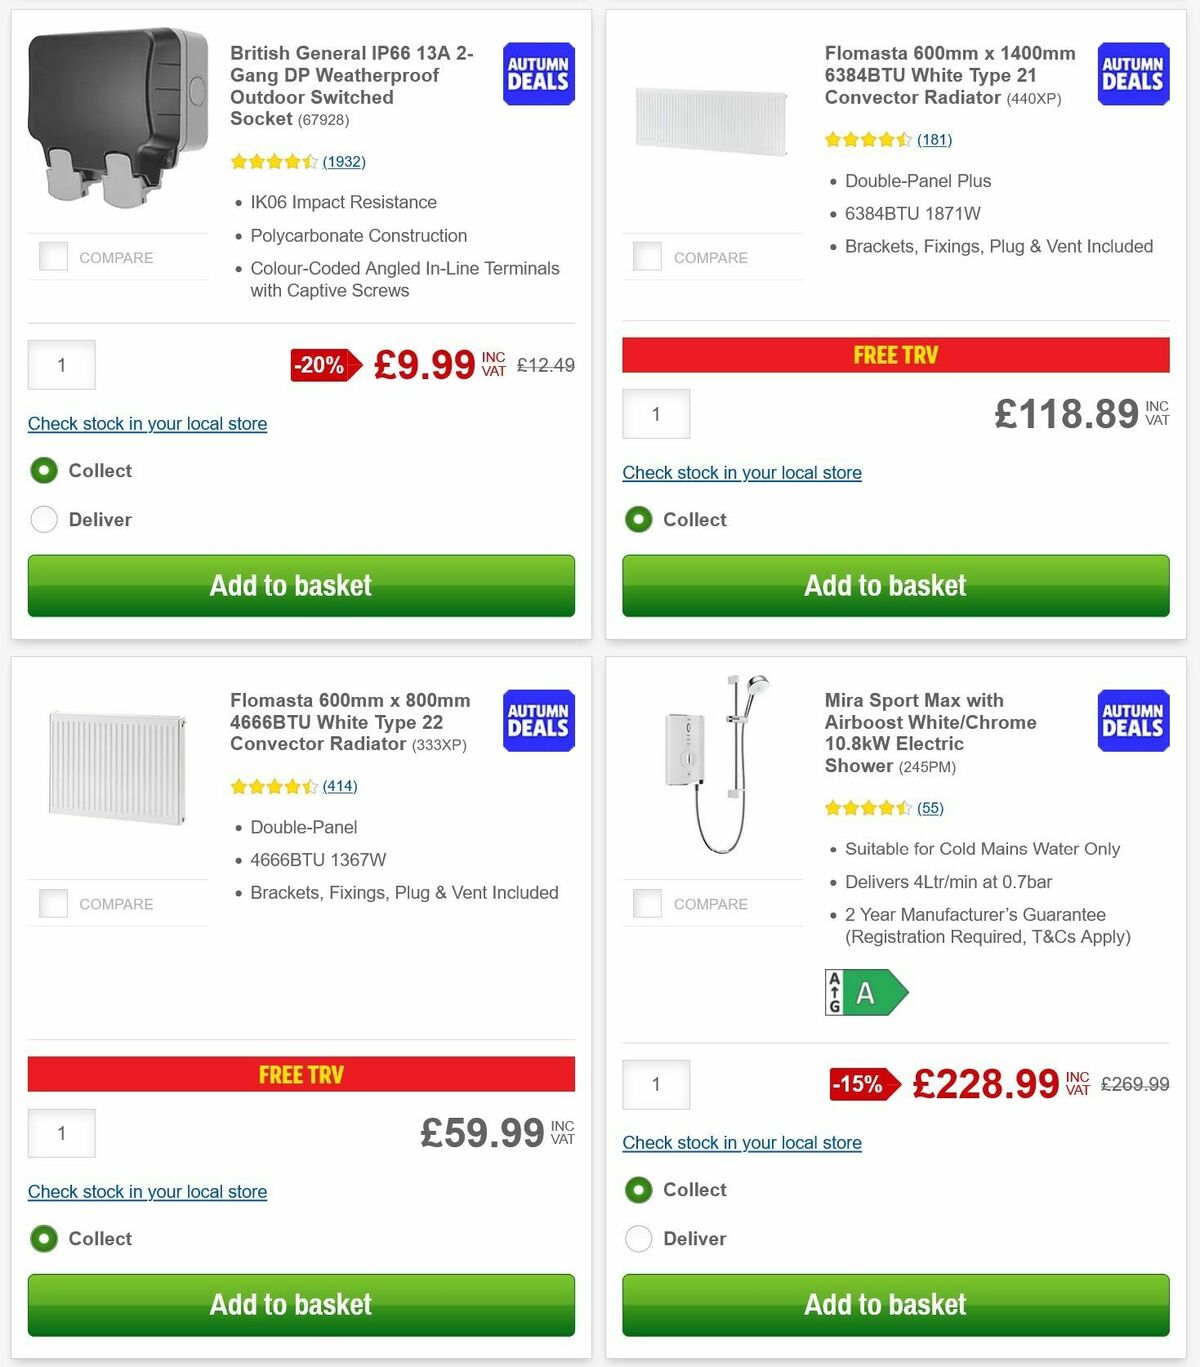1200x1367 pixels.
Task: Click the -15% discount flag on the Mira shower
Action: point(859,1083)
